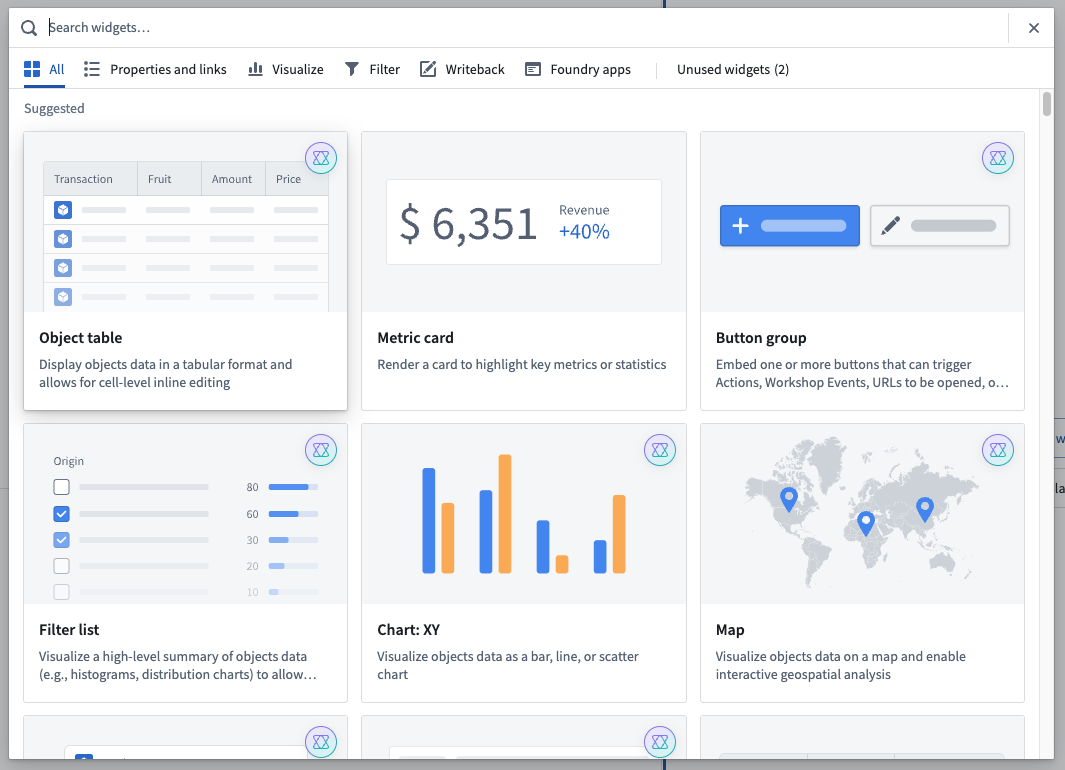The height and width of the screenshot is (770, 1065).
Task: Click the badge icon on Map card
Action: pyautogui.click(x=998, y=450)
